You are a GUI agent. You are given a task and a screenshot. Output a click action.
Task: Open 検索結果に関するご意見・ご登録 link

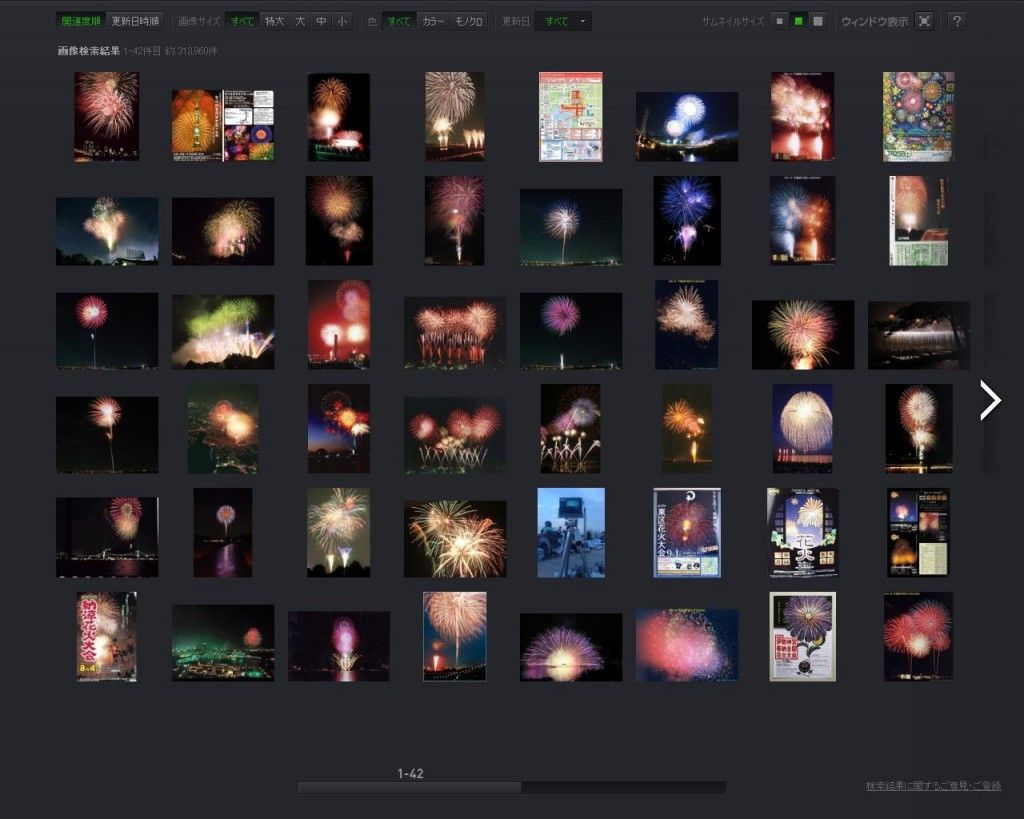tap(933, 786)
